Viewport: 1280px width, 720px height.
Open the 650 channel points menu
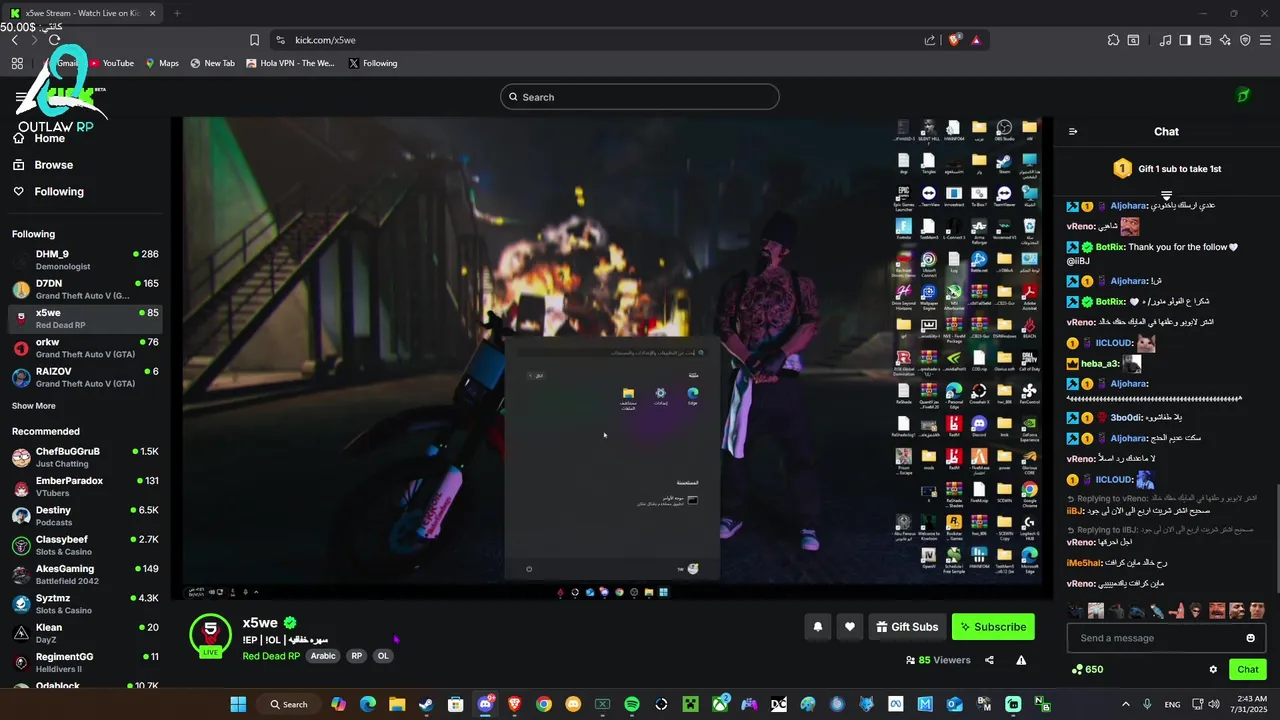coord(1088,670)
